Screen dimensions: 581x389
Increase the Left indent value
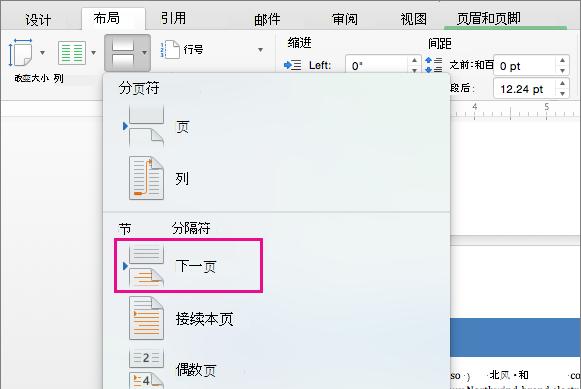(414, 60)
